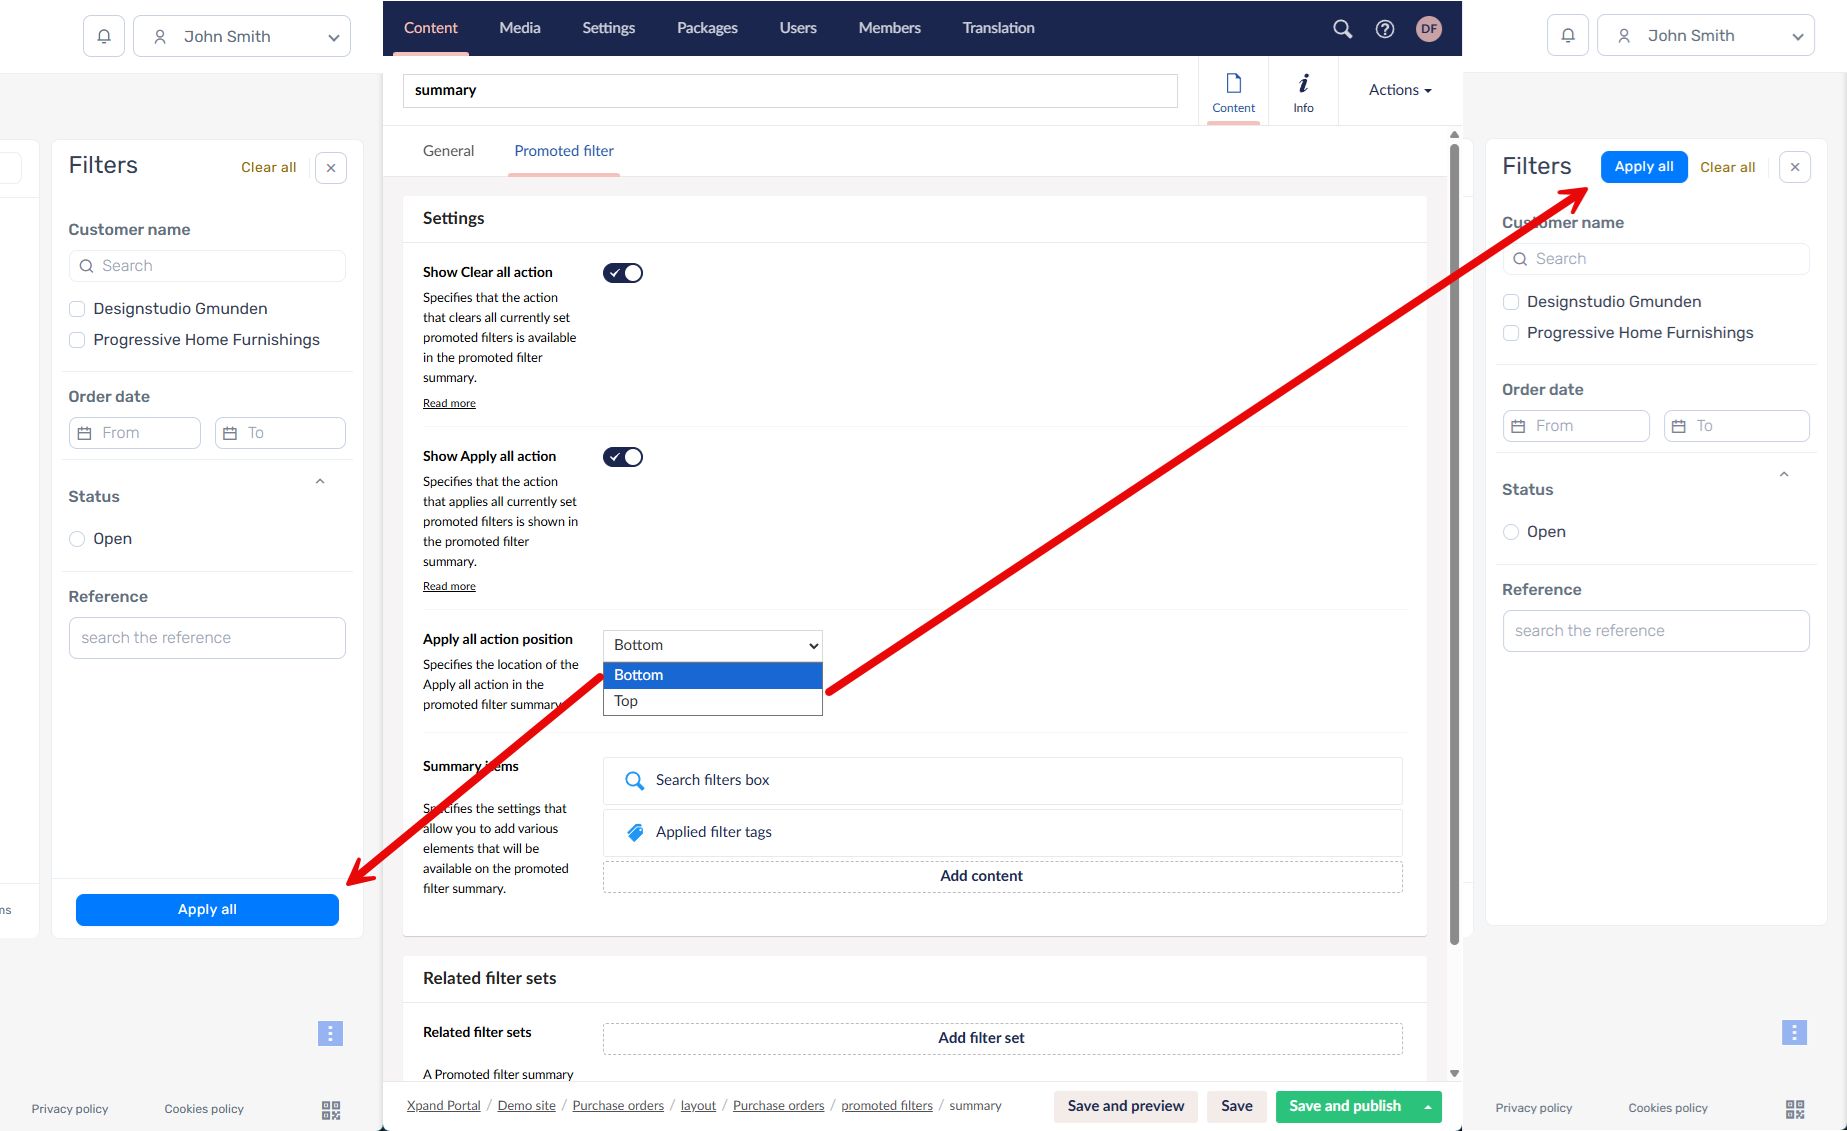The image size is (1847, 1131).
Task: Open the help question mark icon
Action: (1385, 29)
